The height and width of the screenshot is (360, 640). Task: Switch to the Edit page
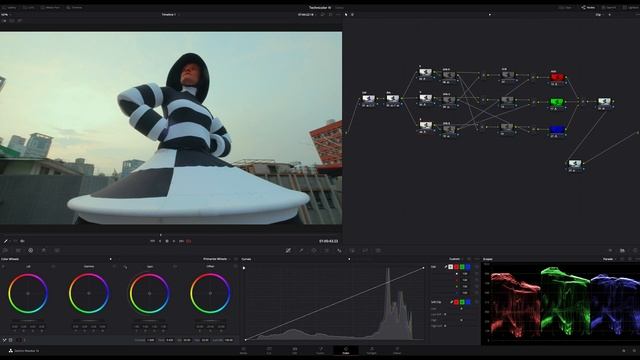294,351
